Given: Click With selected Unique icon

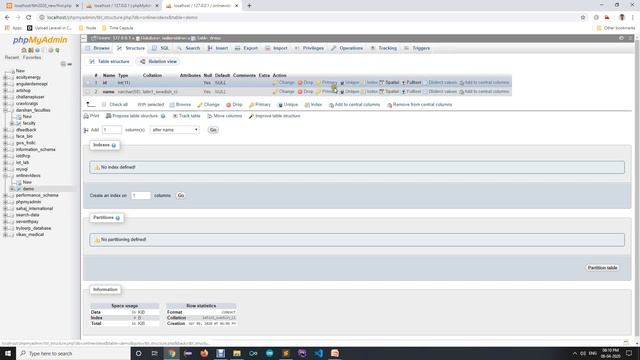Looking at the screenshot, I should click(x=280, y=105).
